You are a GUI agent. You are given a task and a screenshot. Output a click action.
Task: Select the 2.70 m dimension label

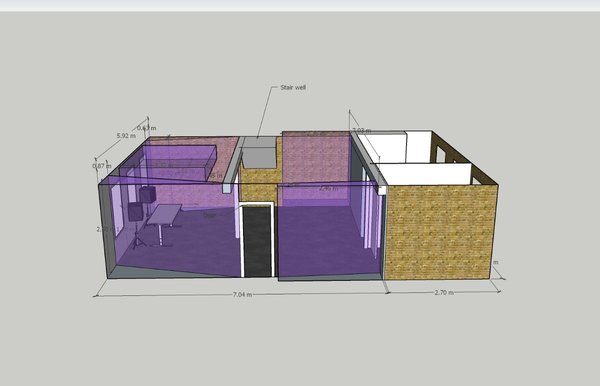(x=444, y=292)
